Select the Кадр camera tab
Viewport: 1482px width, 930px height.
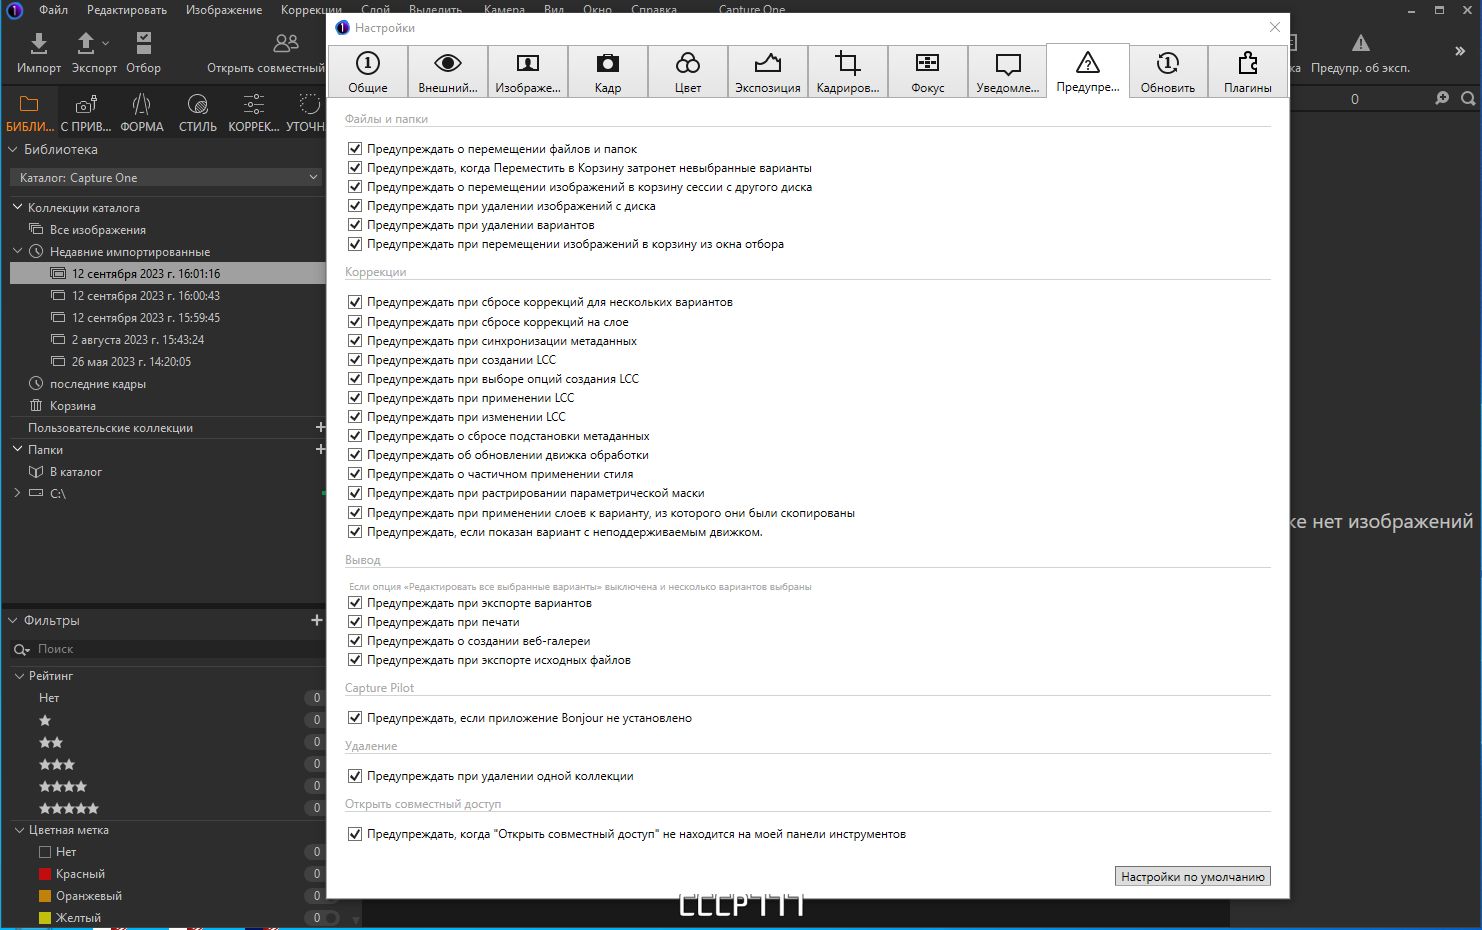(x=608, y=71)
